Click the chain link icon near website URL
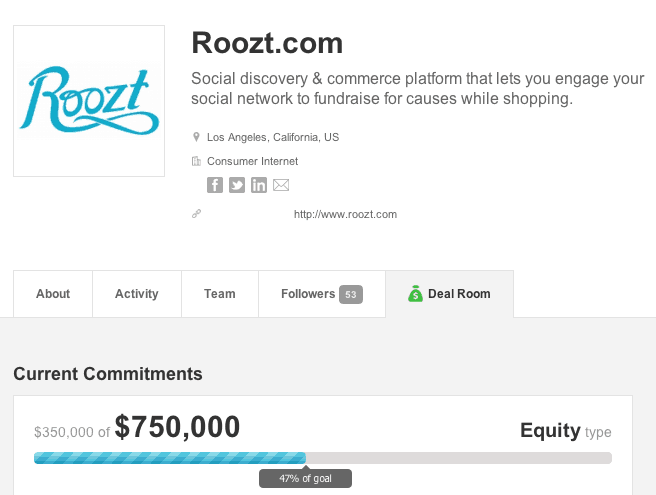This screenshot has height=495, width=656. tap(197, 214)
